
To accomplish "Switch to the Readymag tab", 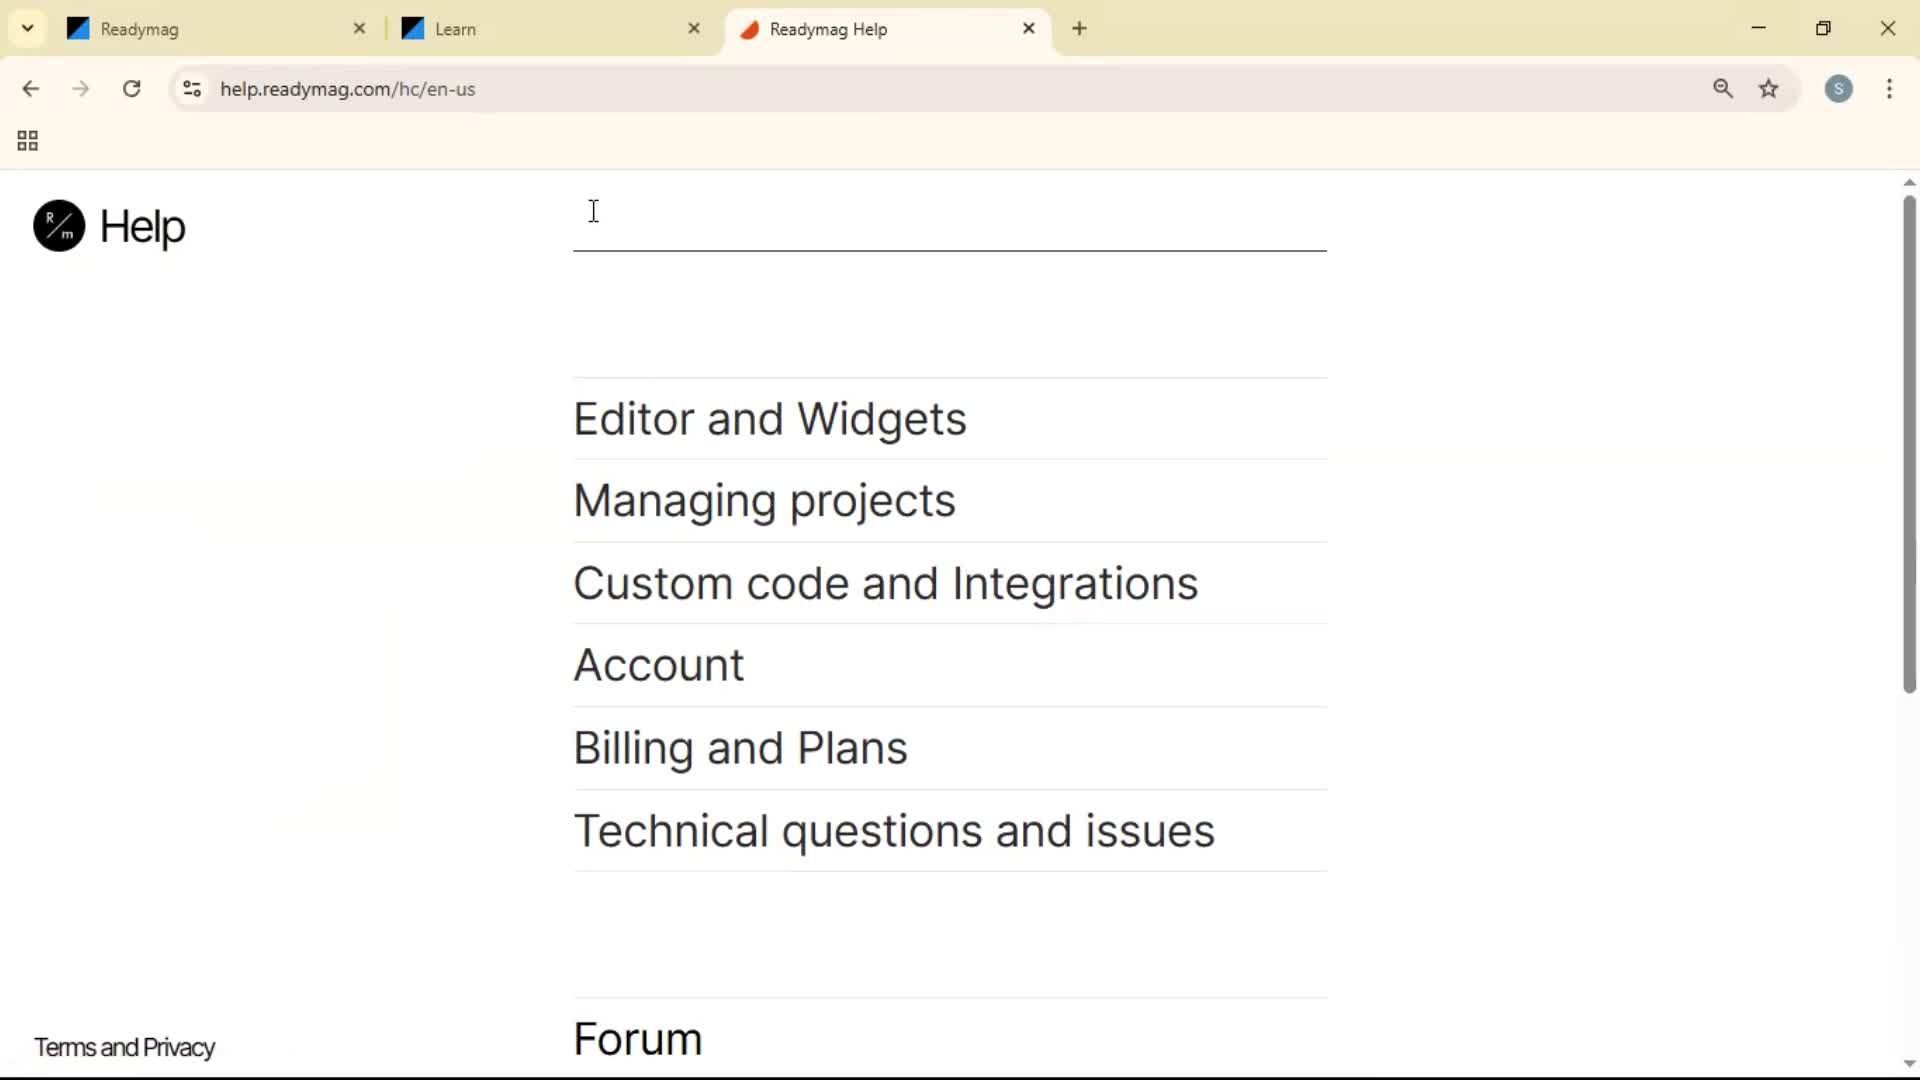I will 140,29.
